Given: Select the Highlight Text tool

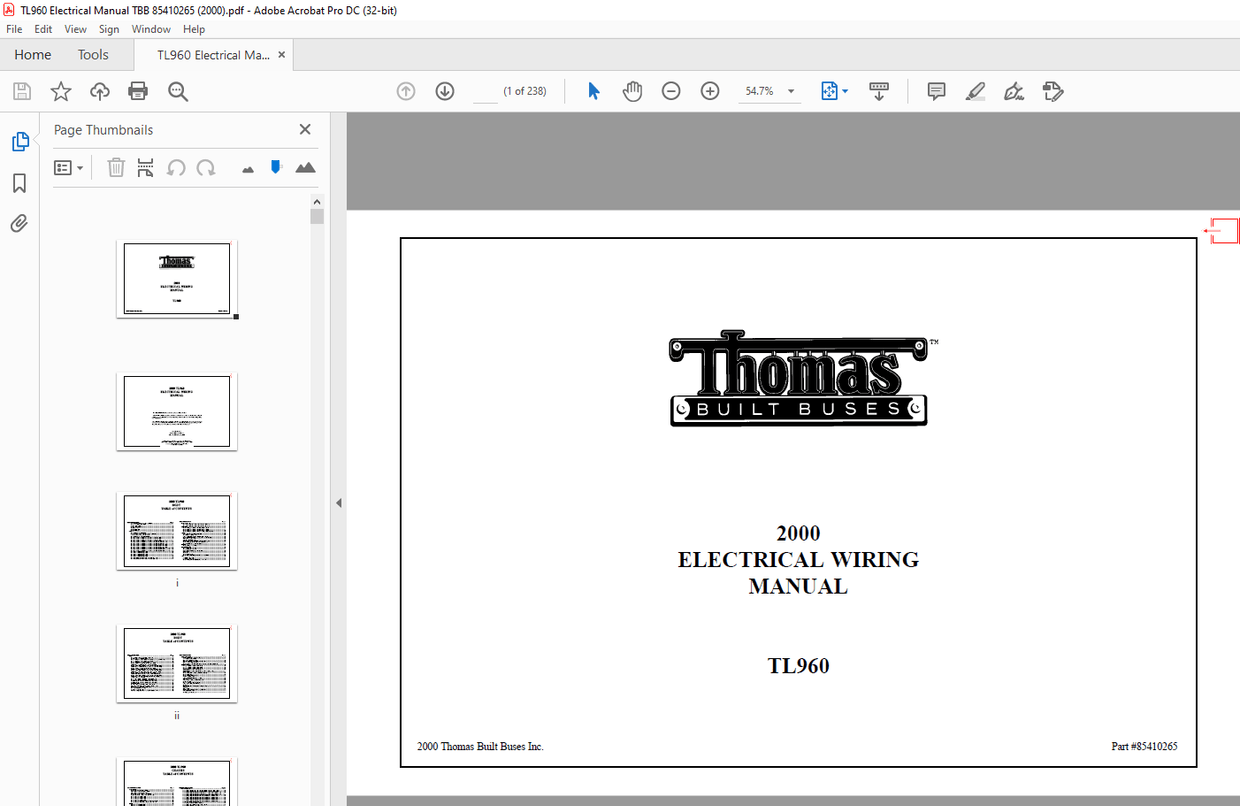Looking at the screenshot, I should coord(975,91).
